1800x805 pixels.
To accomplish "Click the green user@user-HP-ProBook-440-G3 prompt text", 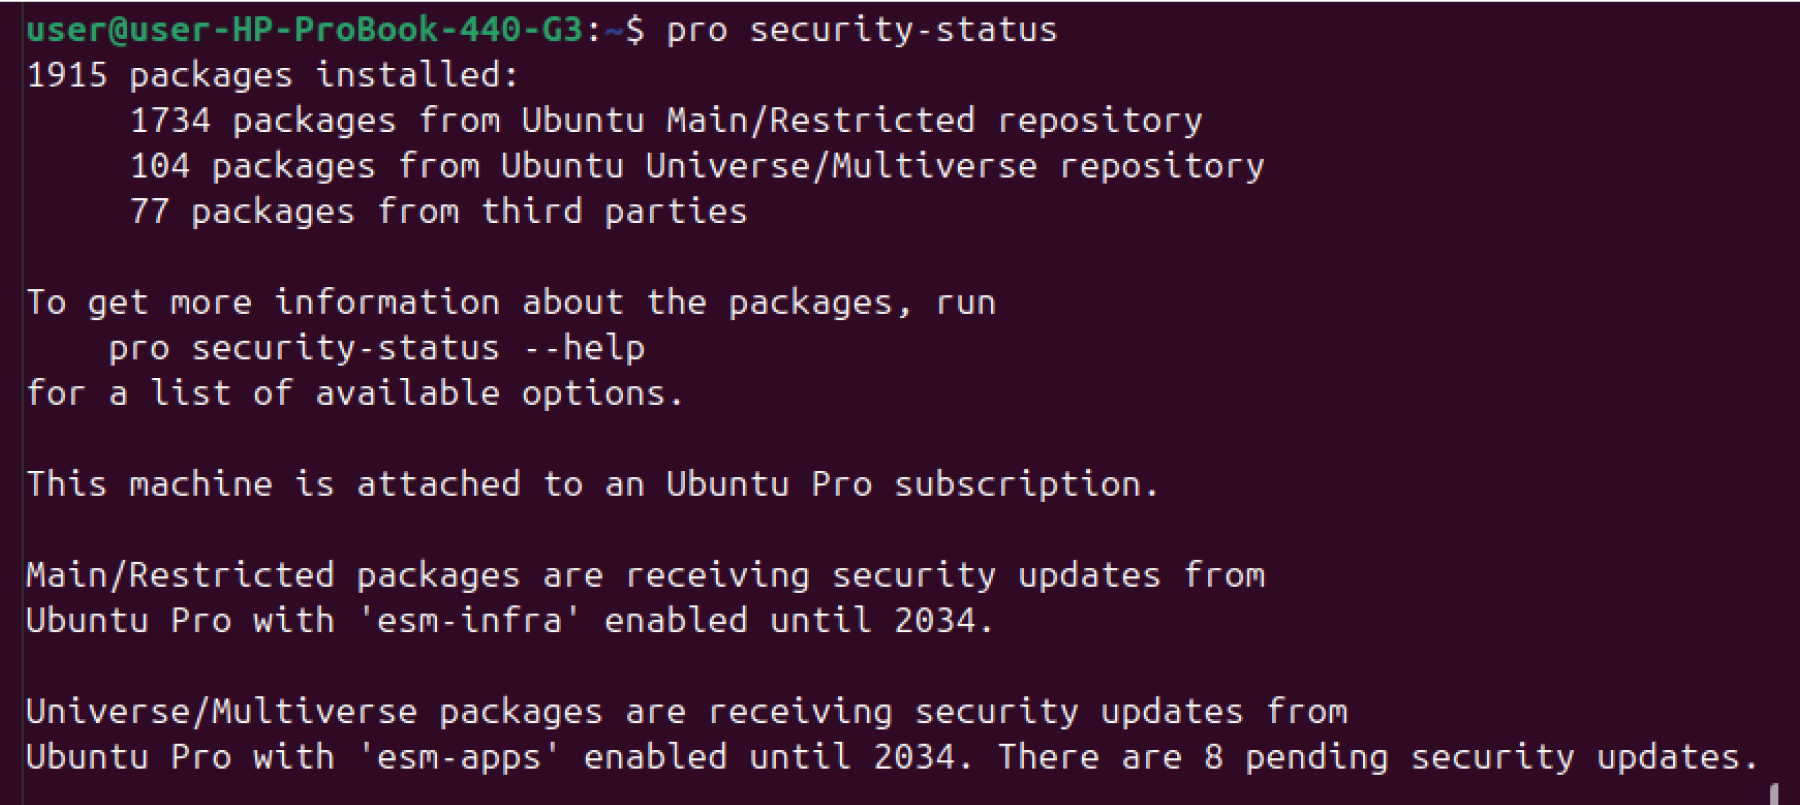I will pyautogui.click(x=305, y=30).
